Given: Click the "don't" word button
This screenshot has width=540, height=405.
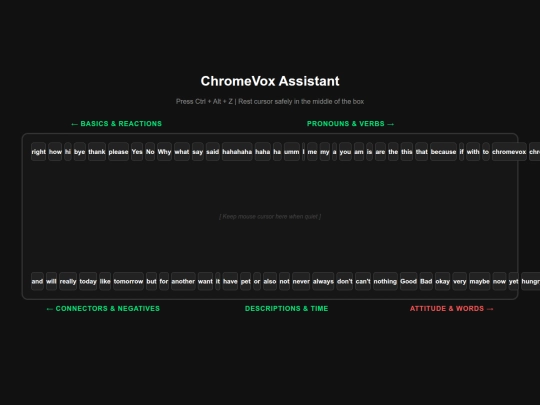Looking at the screenshot, I should 345,281.
